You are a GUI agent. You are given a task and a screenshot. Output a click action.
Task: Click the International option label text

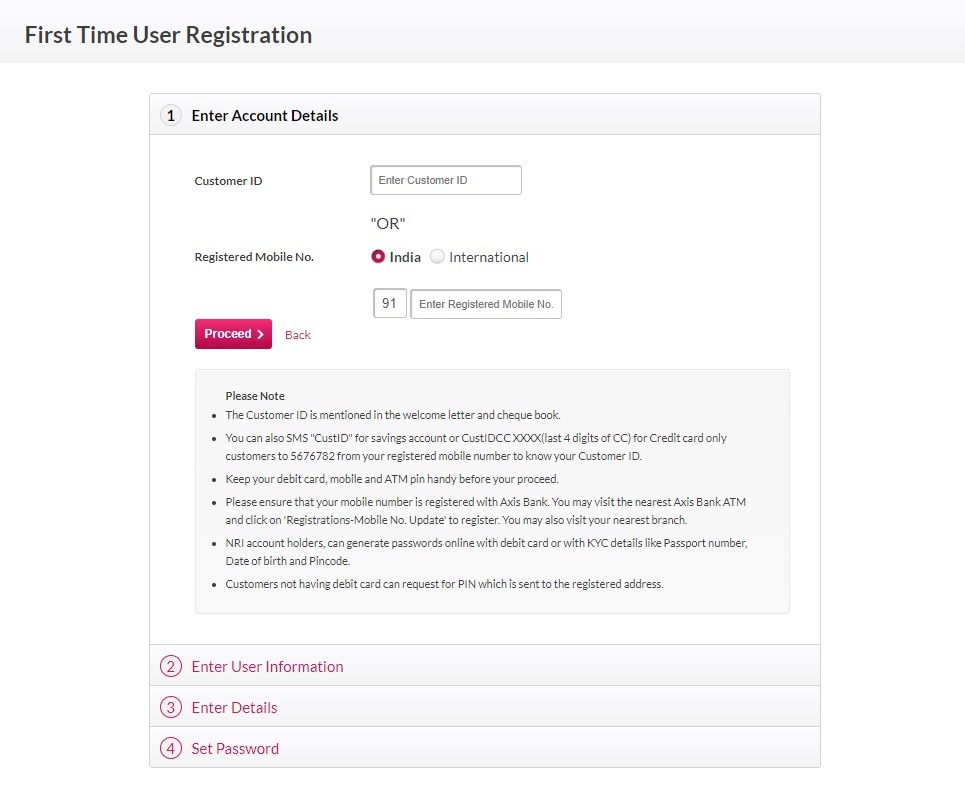click(488, 257)
